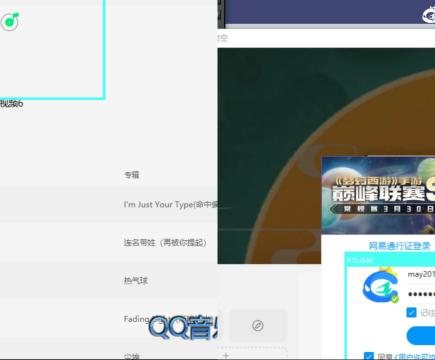The height and width of the screenshot is (360, 435).
Task: Click the 网易通行证登录 heading
Action: 399,246
